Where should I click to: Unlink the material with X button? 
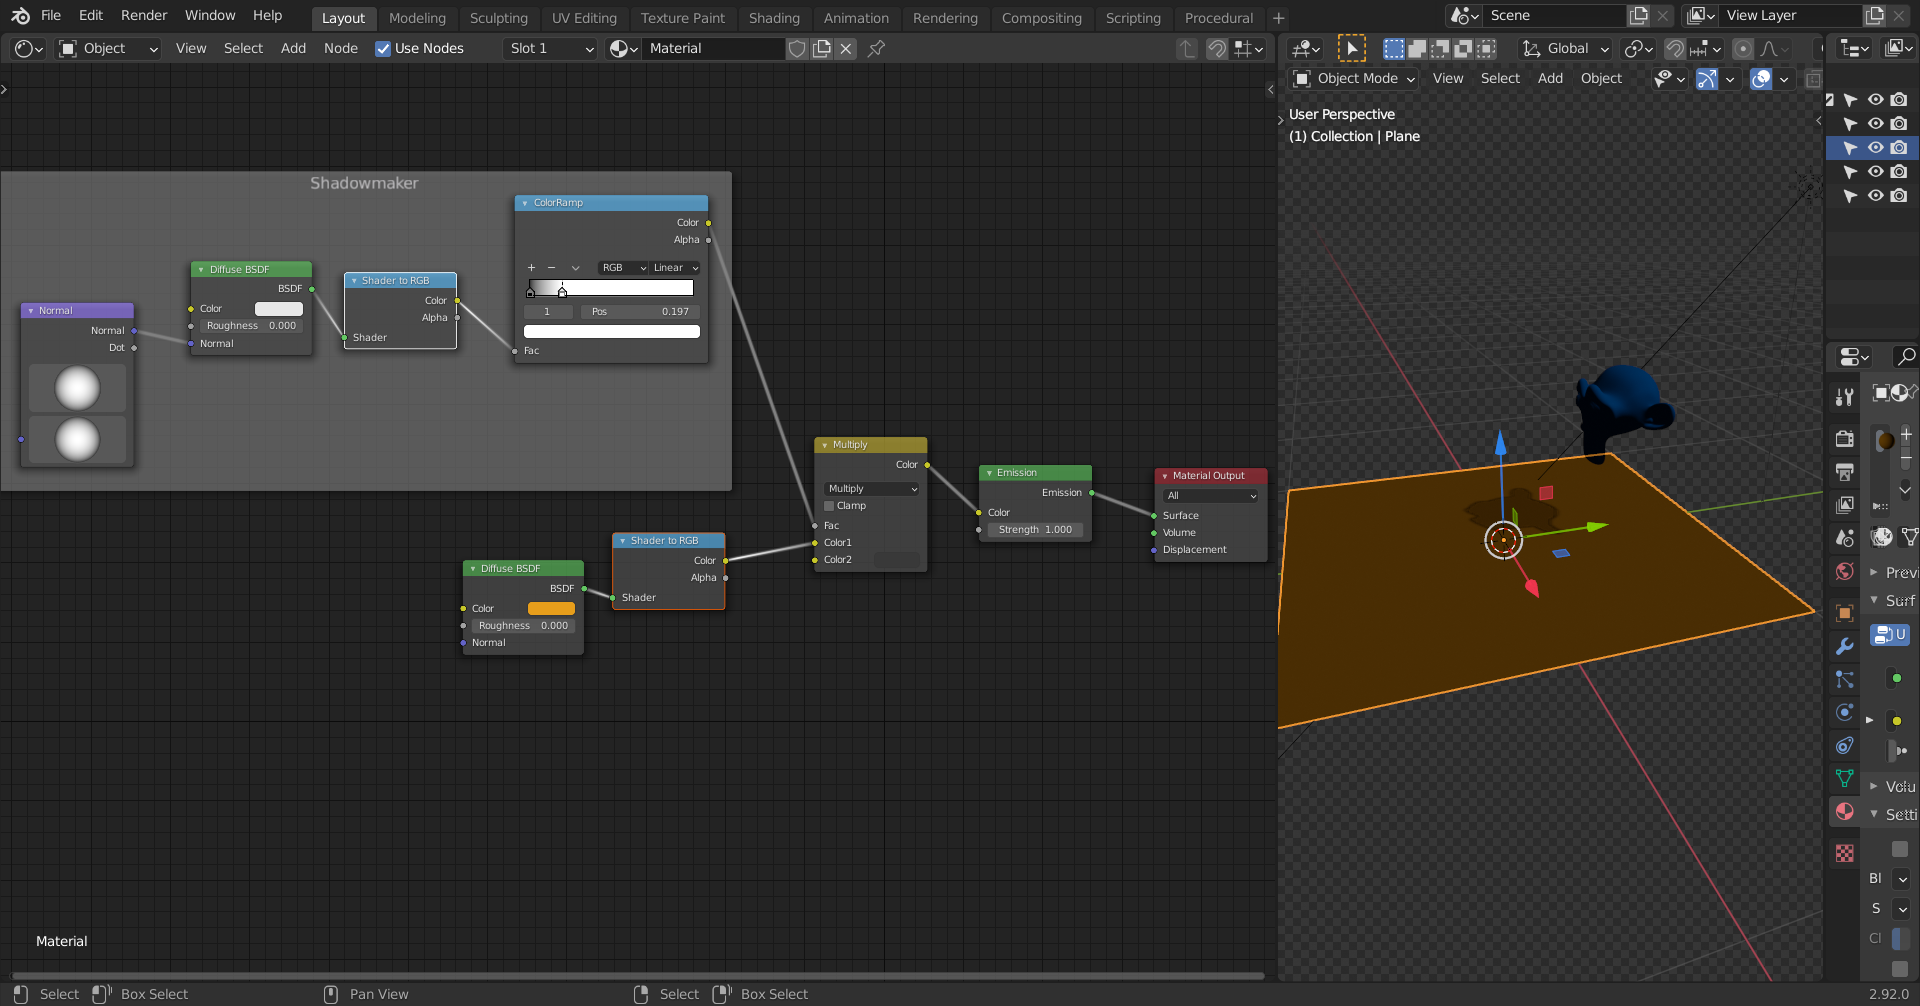click(846, 48)
